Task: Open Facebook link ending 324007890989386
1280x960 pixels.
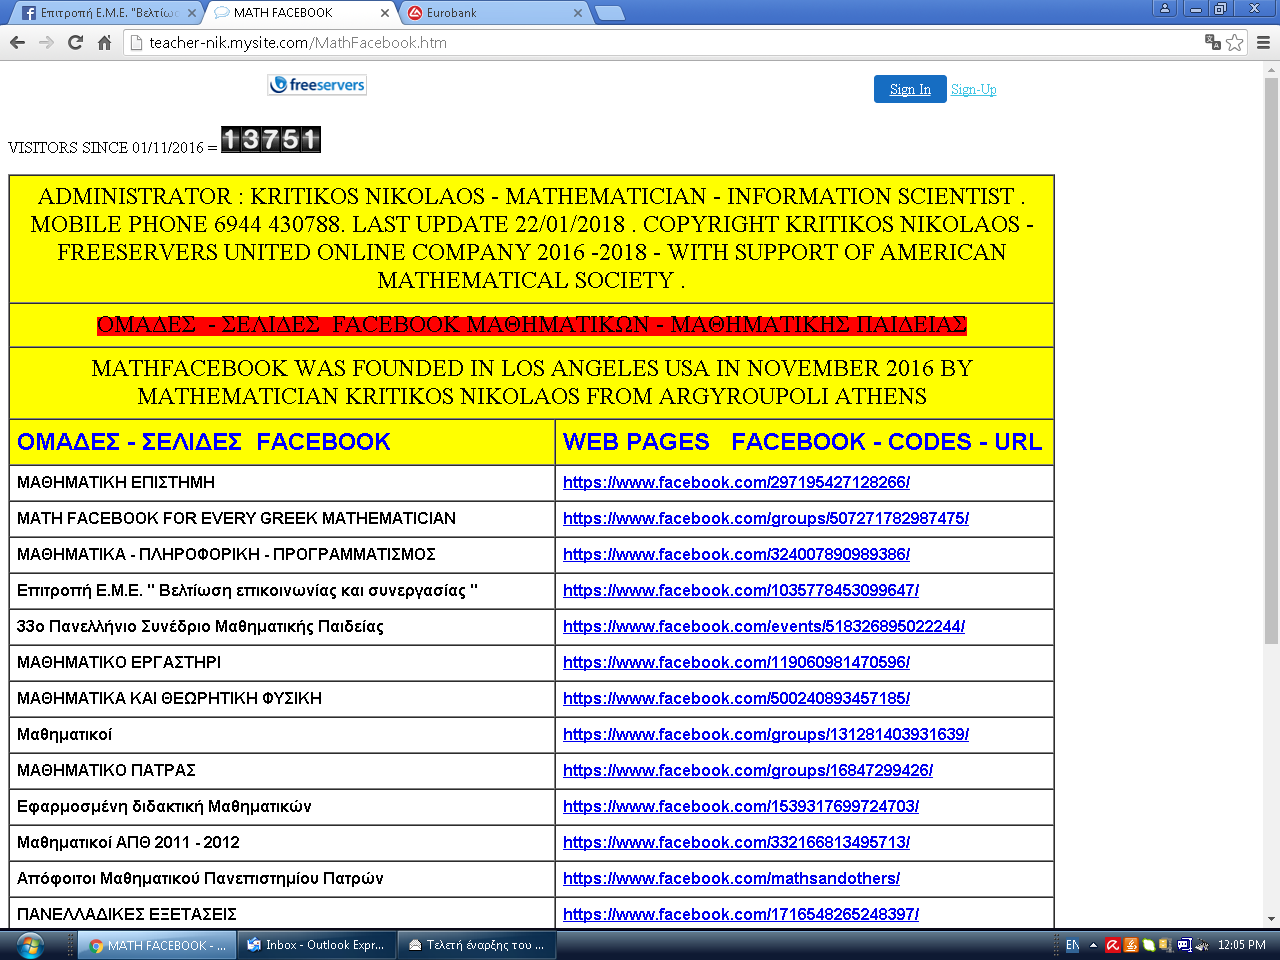Action: click(x=736, y=554)
